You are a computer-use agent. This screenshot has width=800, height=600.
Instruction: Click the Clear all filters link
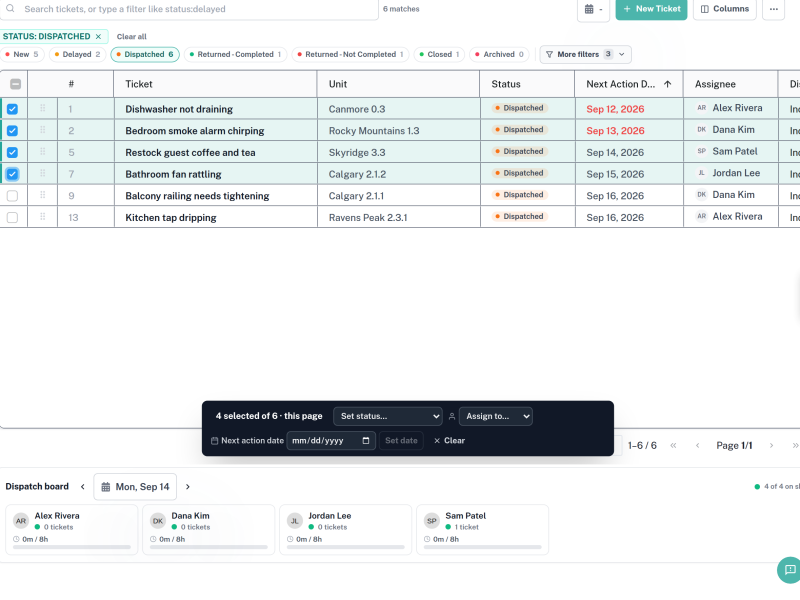[132, 37]
